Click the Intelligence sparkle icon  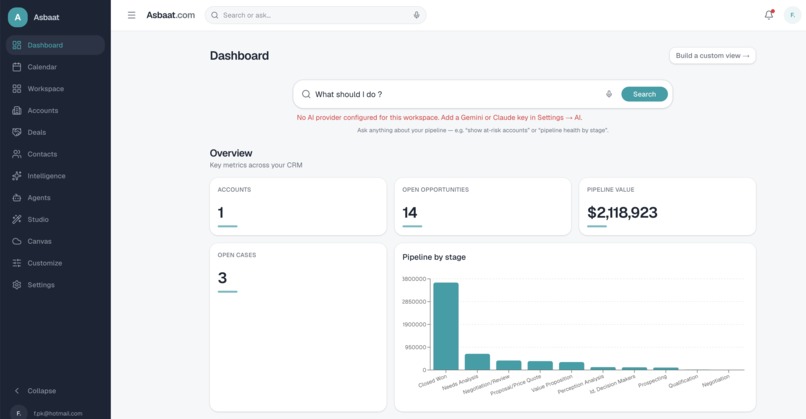[x=17, y=176]
